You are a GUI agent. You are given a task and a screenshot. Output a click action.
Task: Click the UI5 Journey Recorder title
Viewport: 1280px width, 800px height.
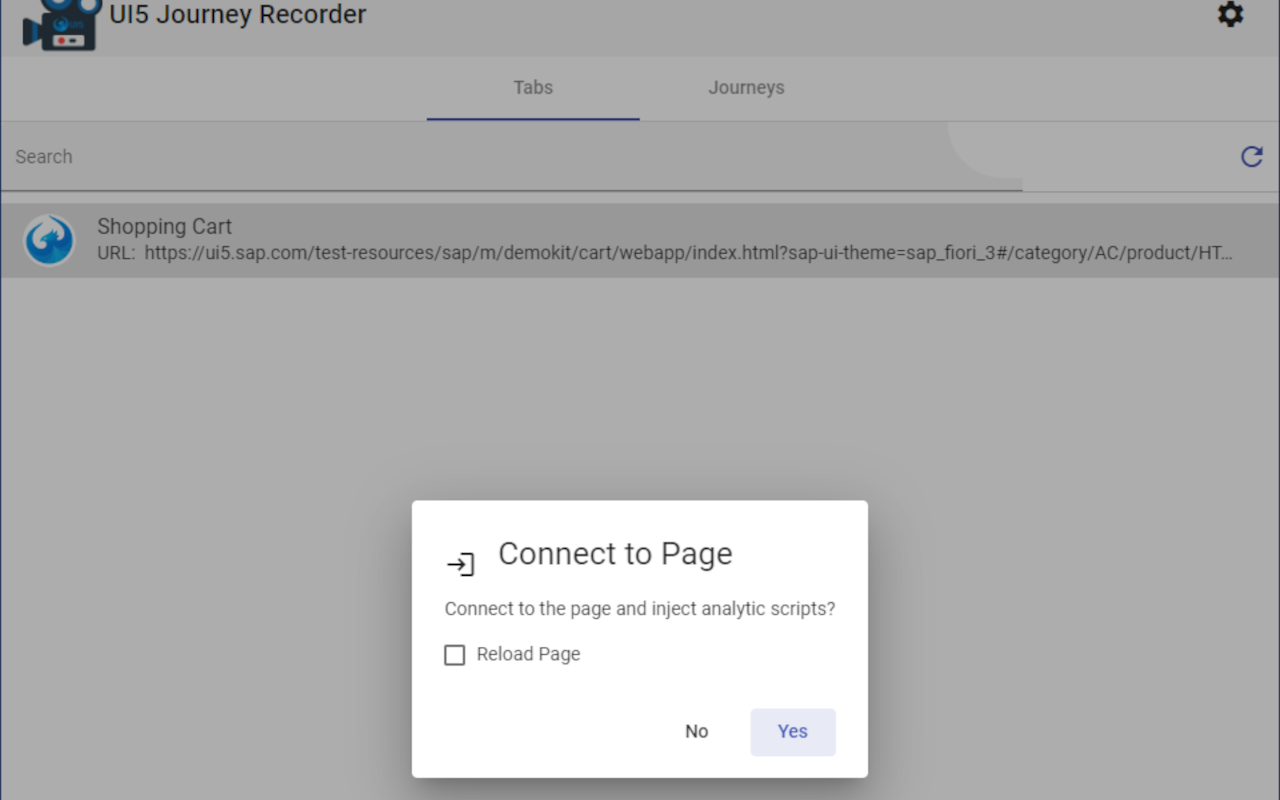(238, 14)
